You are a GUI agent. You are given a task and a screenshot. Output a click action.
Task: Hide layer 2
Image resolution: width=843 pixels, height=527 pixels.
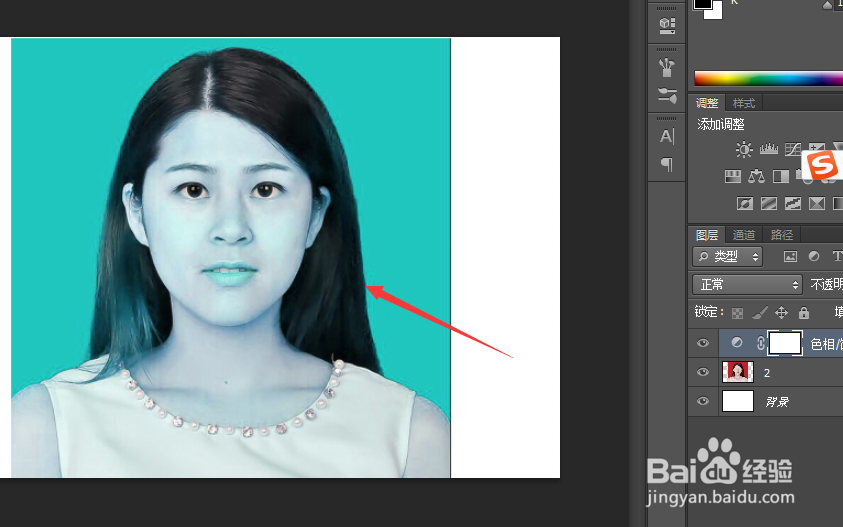pyautogui.click(x=703, y=372)
